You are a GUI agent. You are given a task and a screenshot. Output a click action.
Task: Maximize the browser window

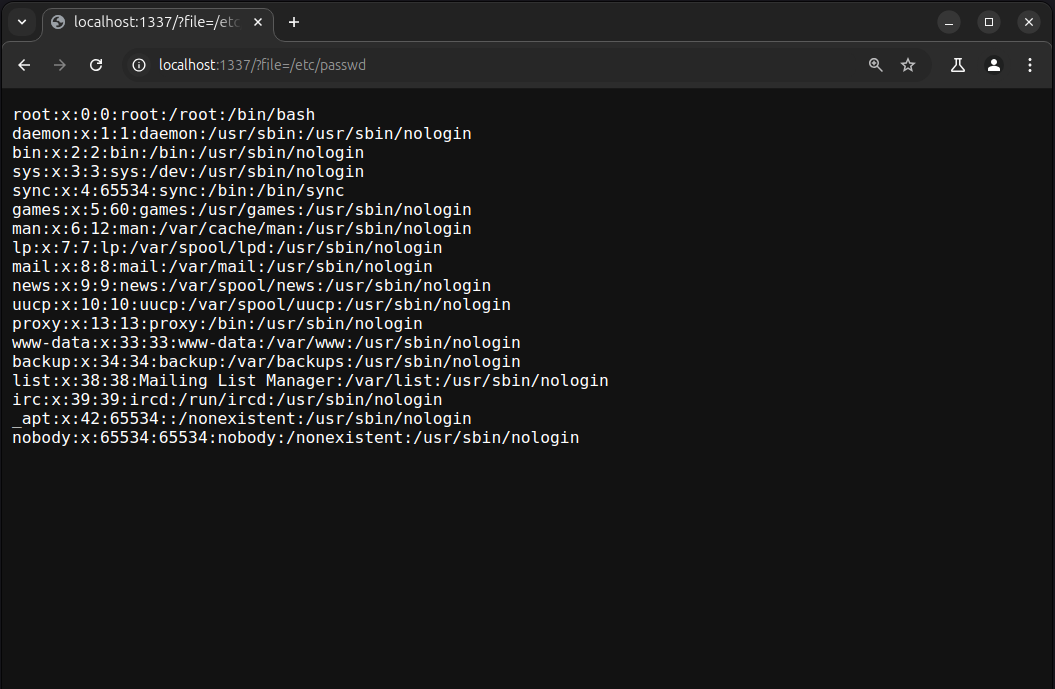[x=989, y=22]
